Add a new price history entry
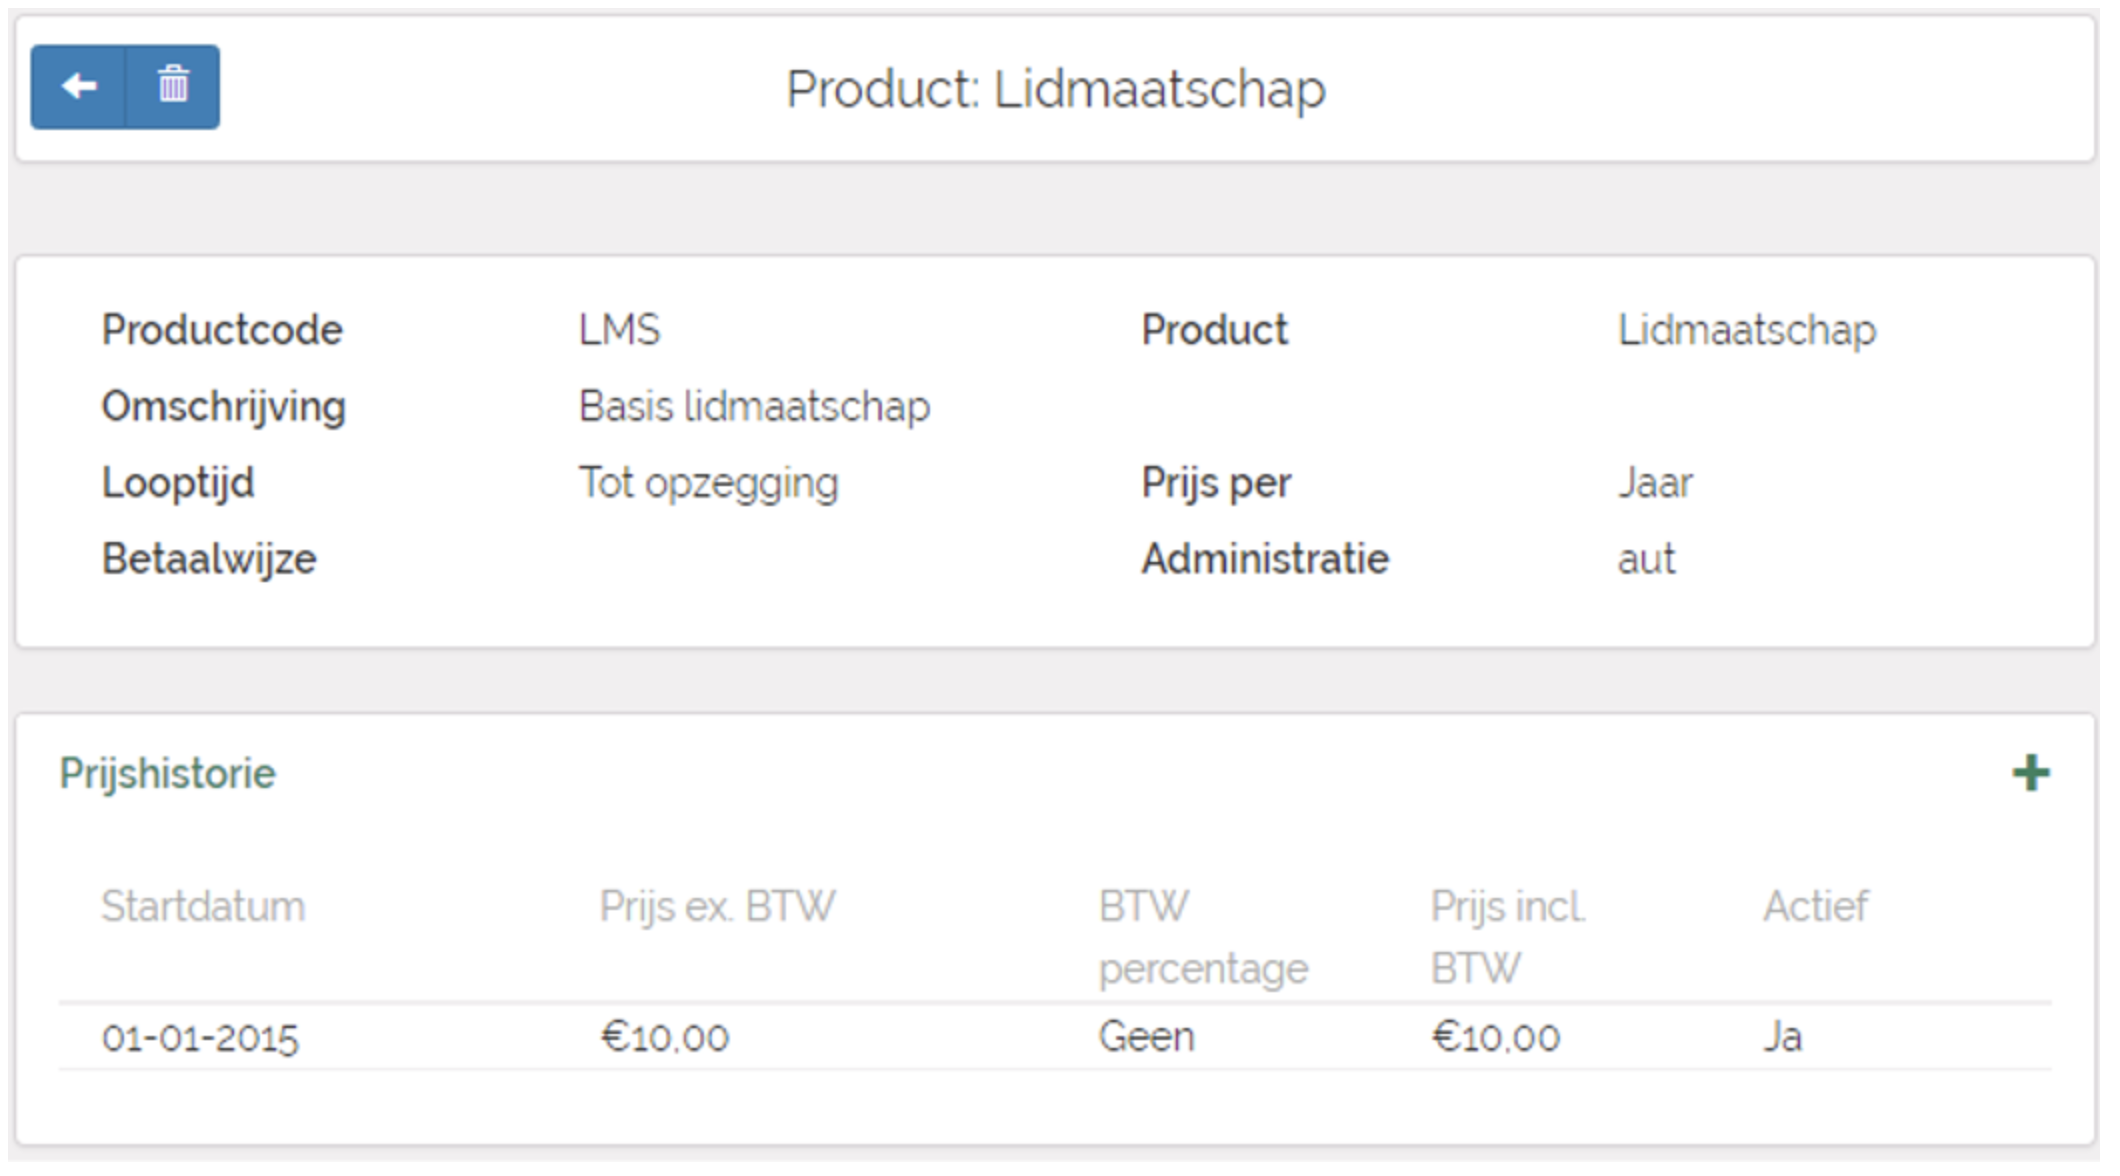Viewport: 2120px width, 1176px height. [x=2031, y=773]
